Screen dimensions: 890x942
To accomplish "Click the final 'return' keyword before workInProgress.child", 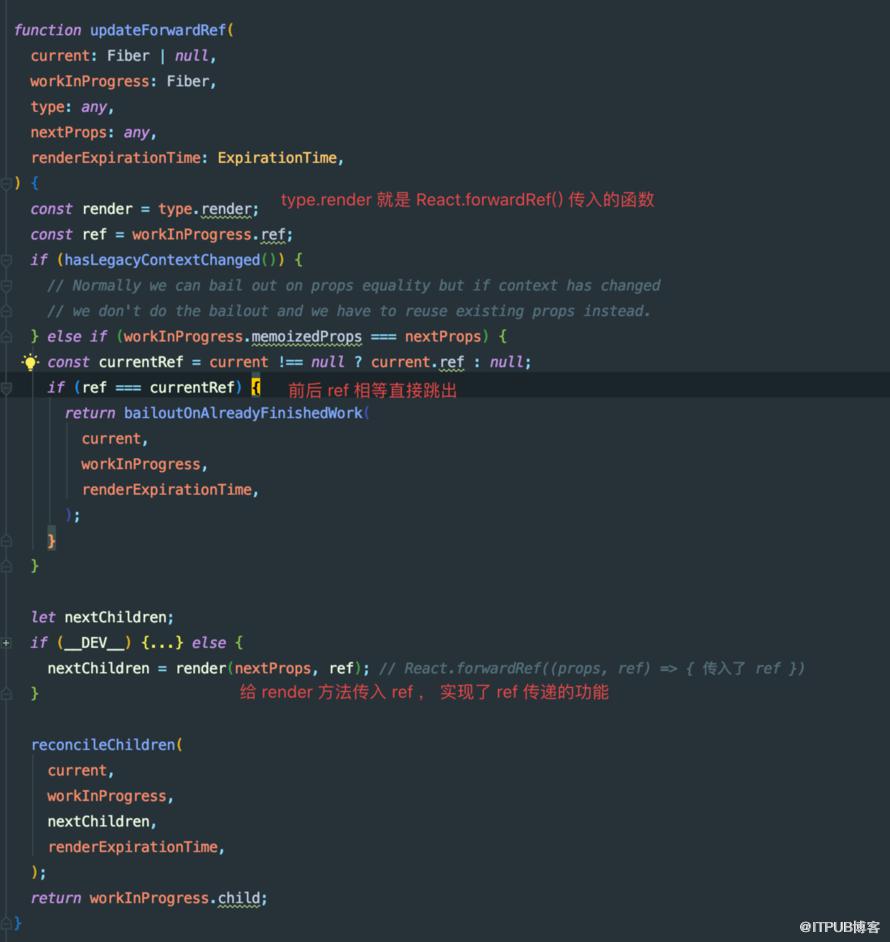I will pos(55,898).
